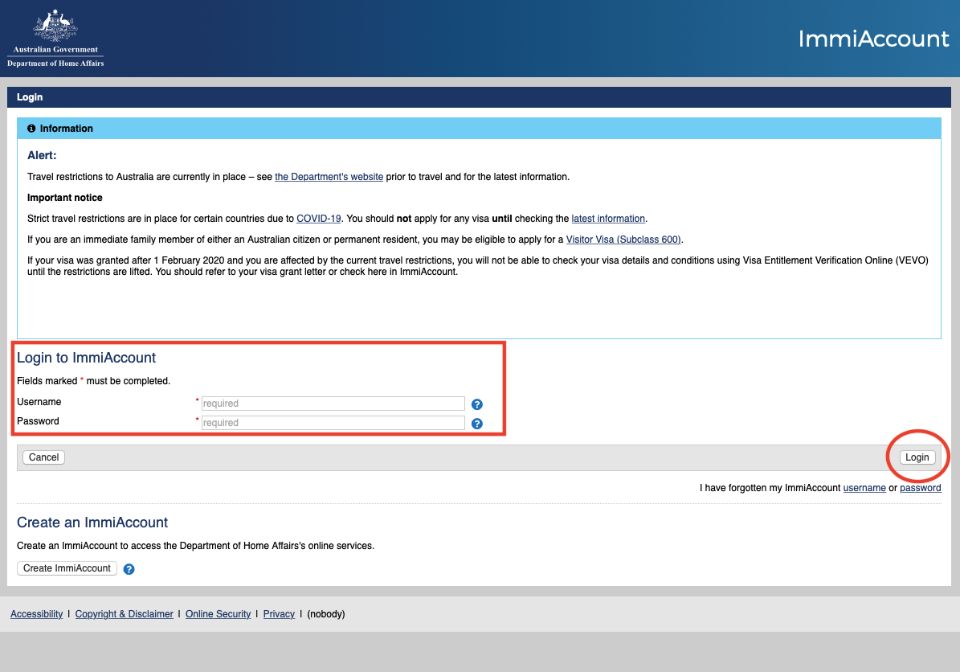Screen dimensions: 960x672
Task: Click the 'Alert:' heading text
Action: coord(42,155)
